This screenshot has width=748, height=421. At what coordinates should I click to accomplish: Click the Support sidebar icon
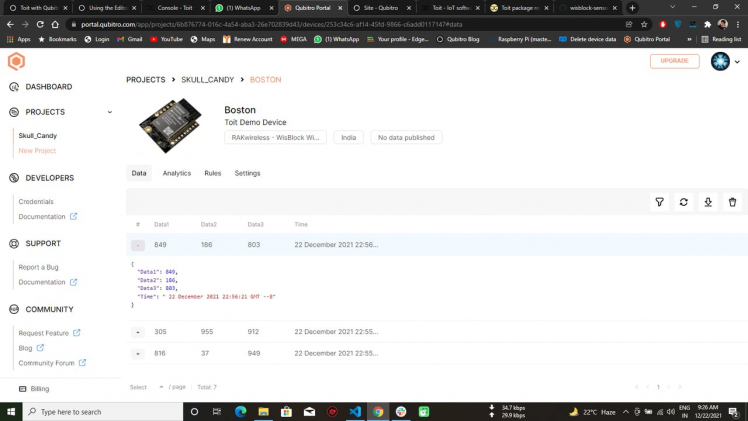(14, 244)
